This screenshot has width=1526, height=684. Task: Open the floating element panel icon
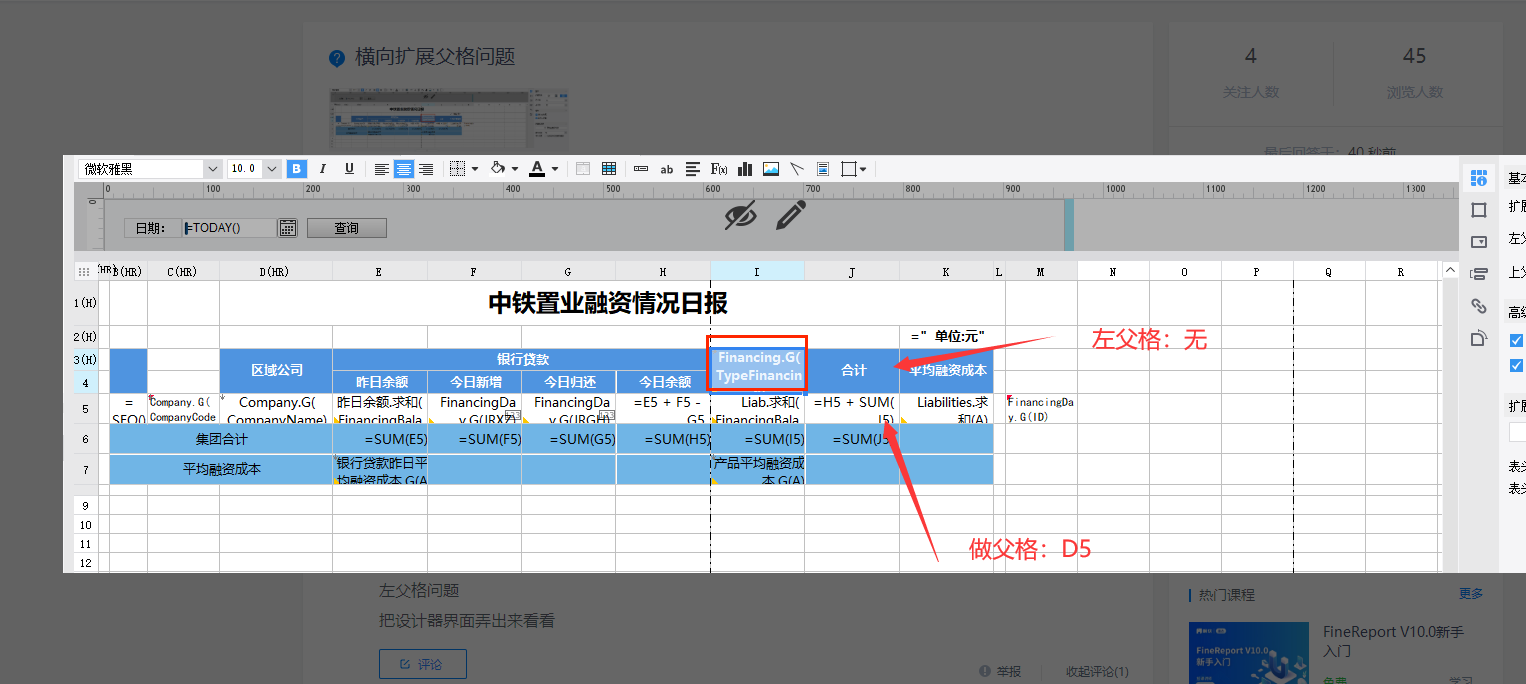[1479, 339]
